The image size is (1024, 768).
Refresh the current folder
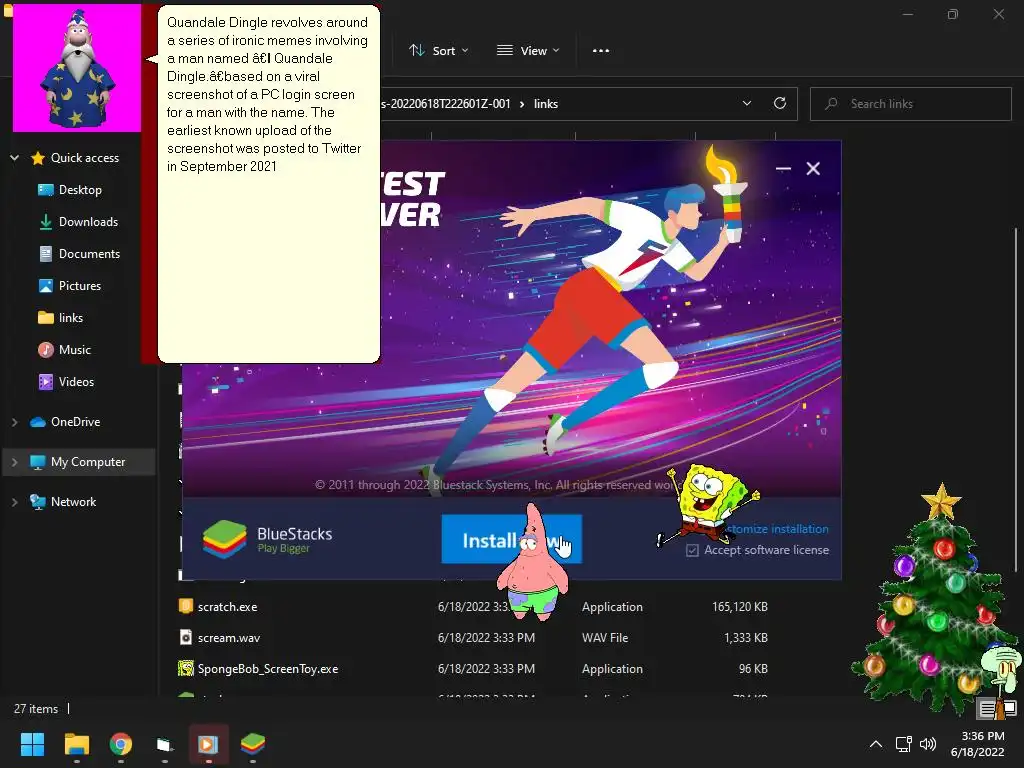pos(780,103)
